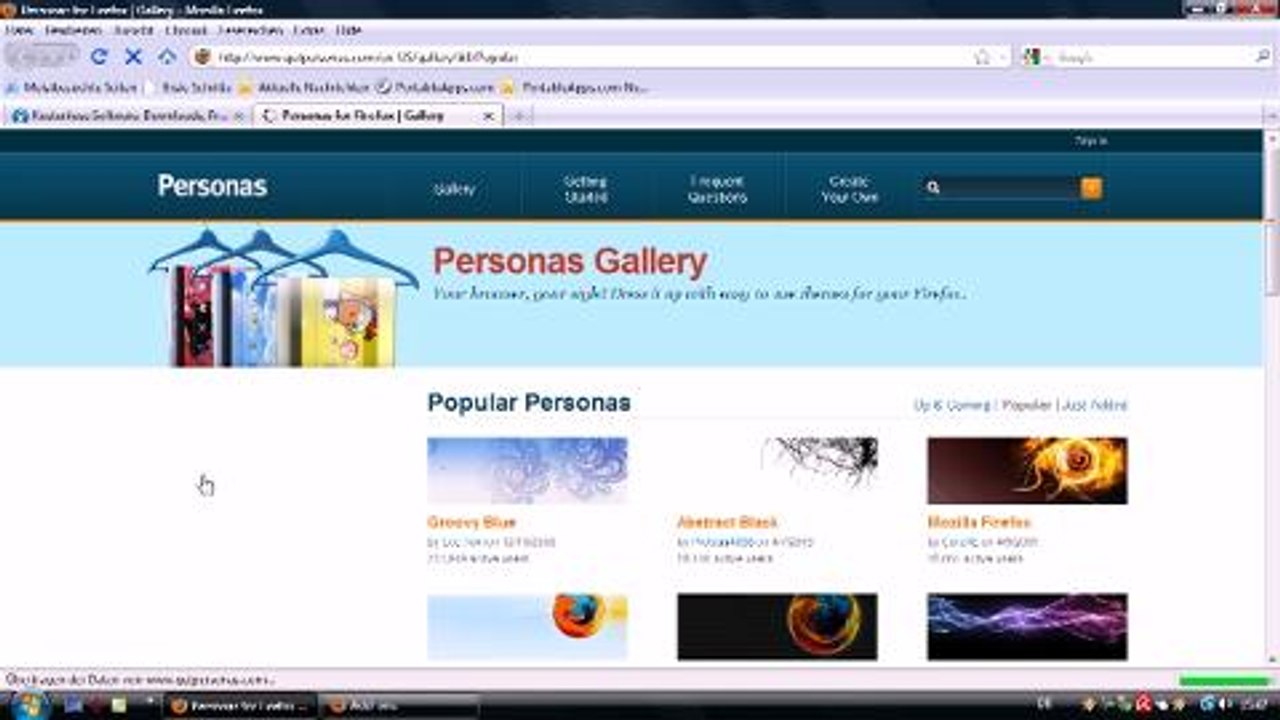The width and height of the screenshot is (1280, 720).
Task: Click the Sign In link
Action: coord(1090,141)
